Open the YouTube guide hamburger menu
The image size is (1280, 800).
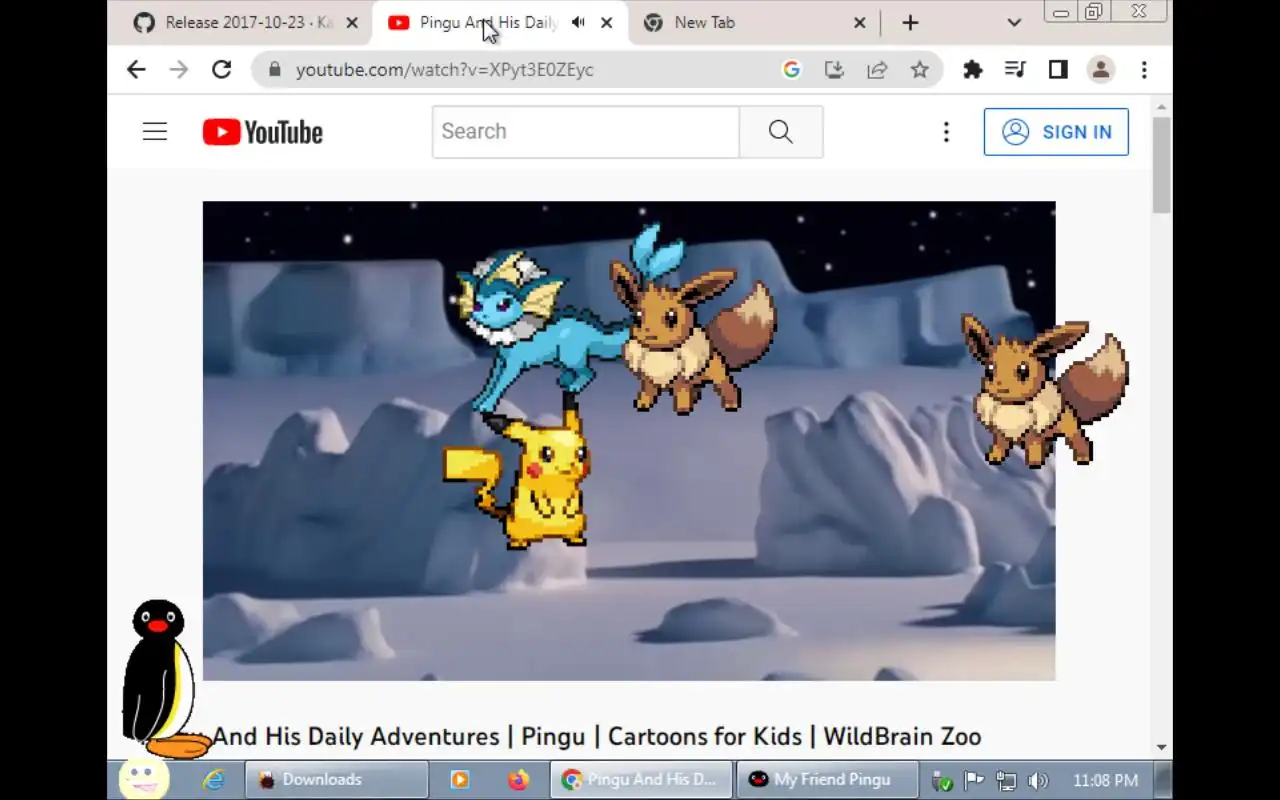pos(155,132)
